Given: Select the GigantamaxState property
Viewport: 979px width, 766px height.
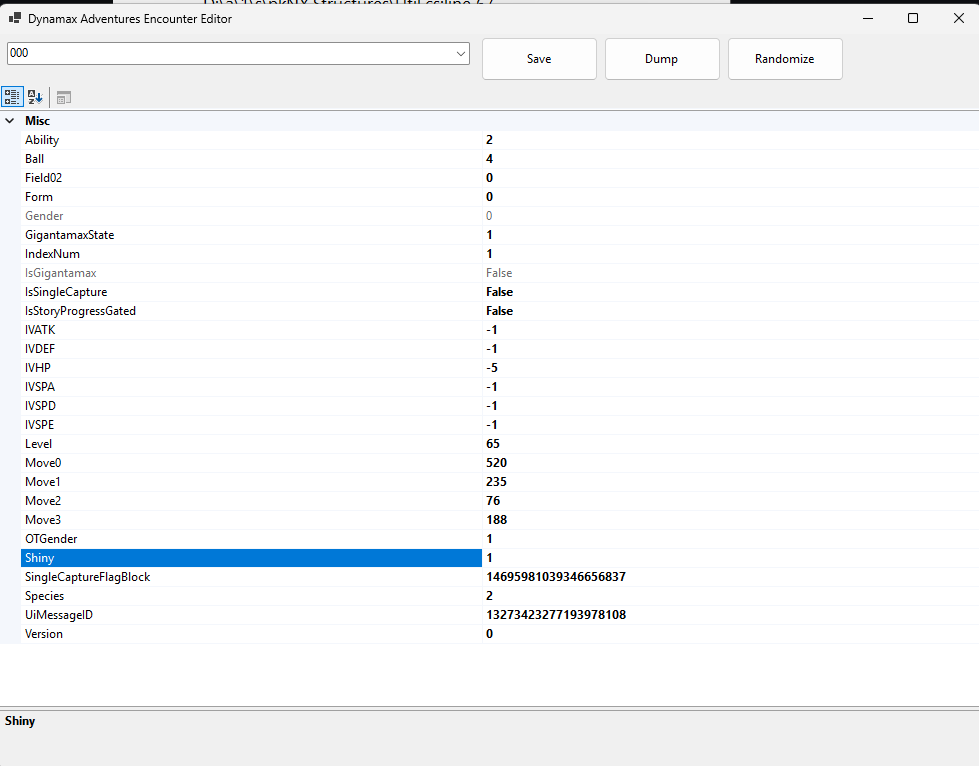Looking at the screenshot, I should pos(69,235).
